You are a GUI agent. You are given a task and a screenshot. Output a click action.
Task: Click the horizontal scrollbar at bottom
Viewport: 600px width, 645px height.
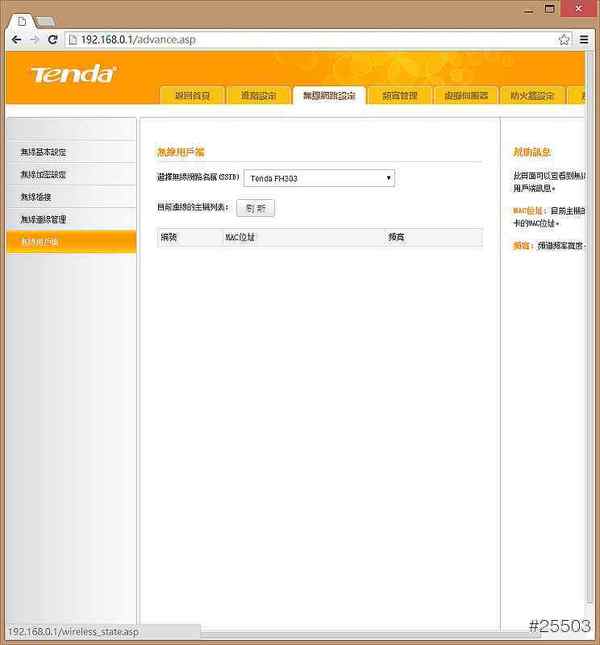[370, 633]
